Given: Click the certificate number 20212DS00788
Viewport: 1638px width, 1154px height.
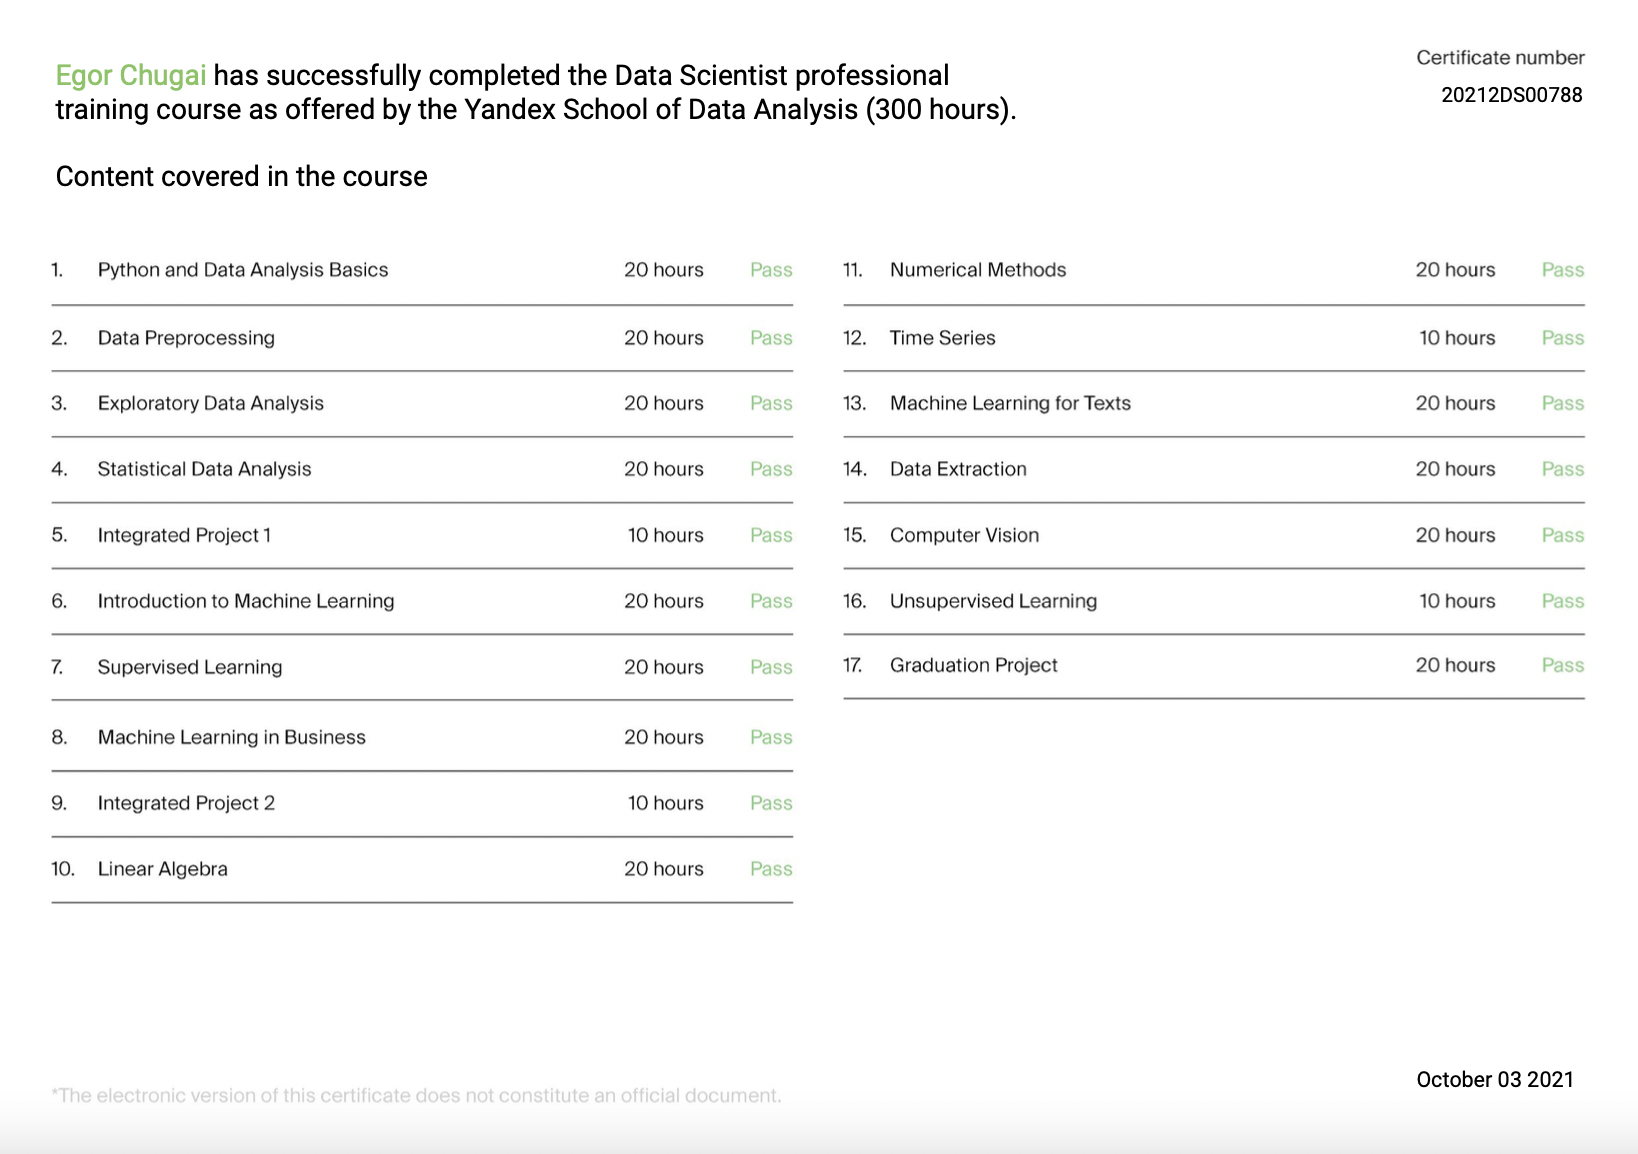Looking at the screenshot, I should click(1511, 95).
